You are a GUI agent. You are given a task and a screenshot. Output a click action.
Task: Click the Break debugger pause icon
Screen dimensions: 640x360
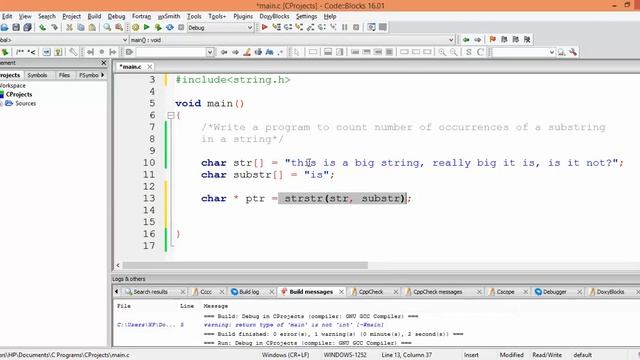pos(344,27)
